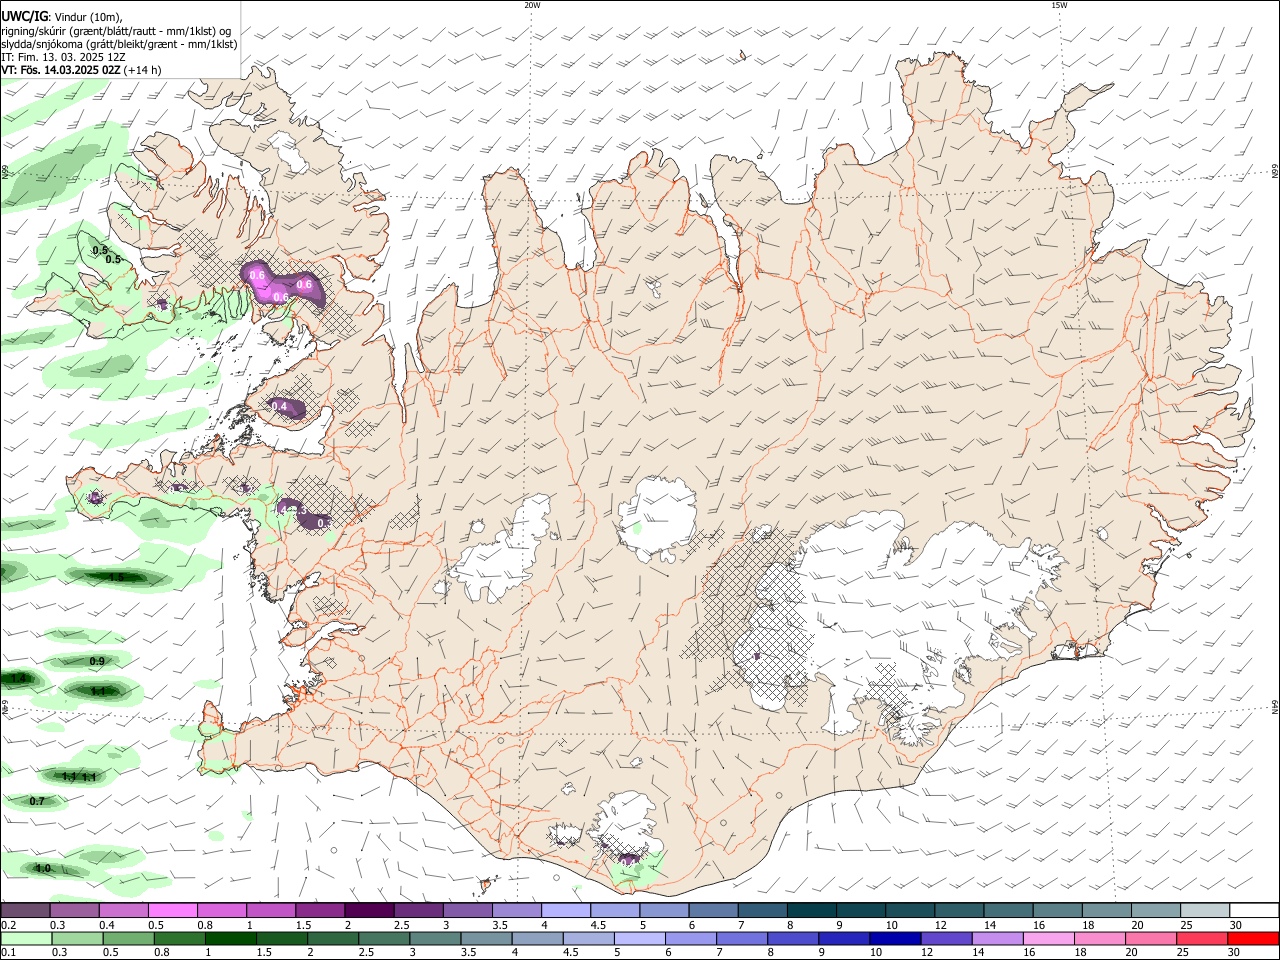This screenshot has width=1280, height=960.
Task: Select the darkest green swatch between 1 and 1.5
Action: [230, 938]
